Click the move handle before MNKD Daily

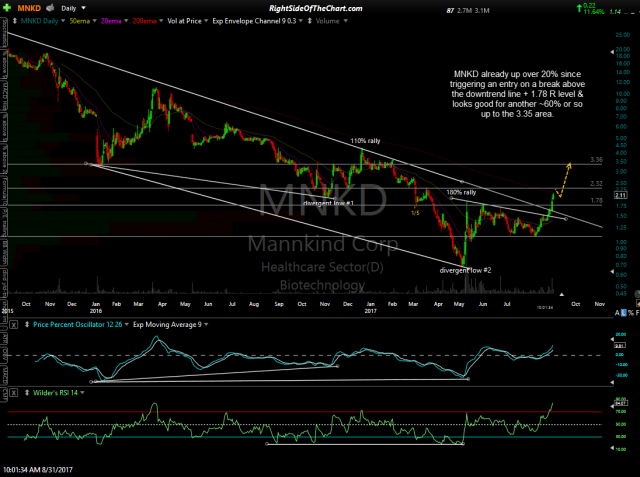tap(15, 21)
